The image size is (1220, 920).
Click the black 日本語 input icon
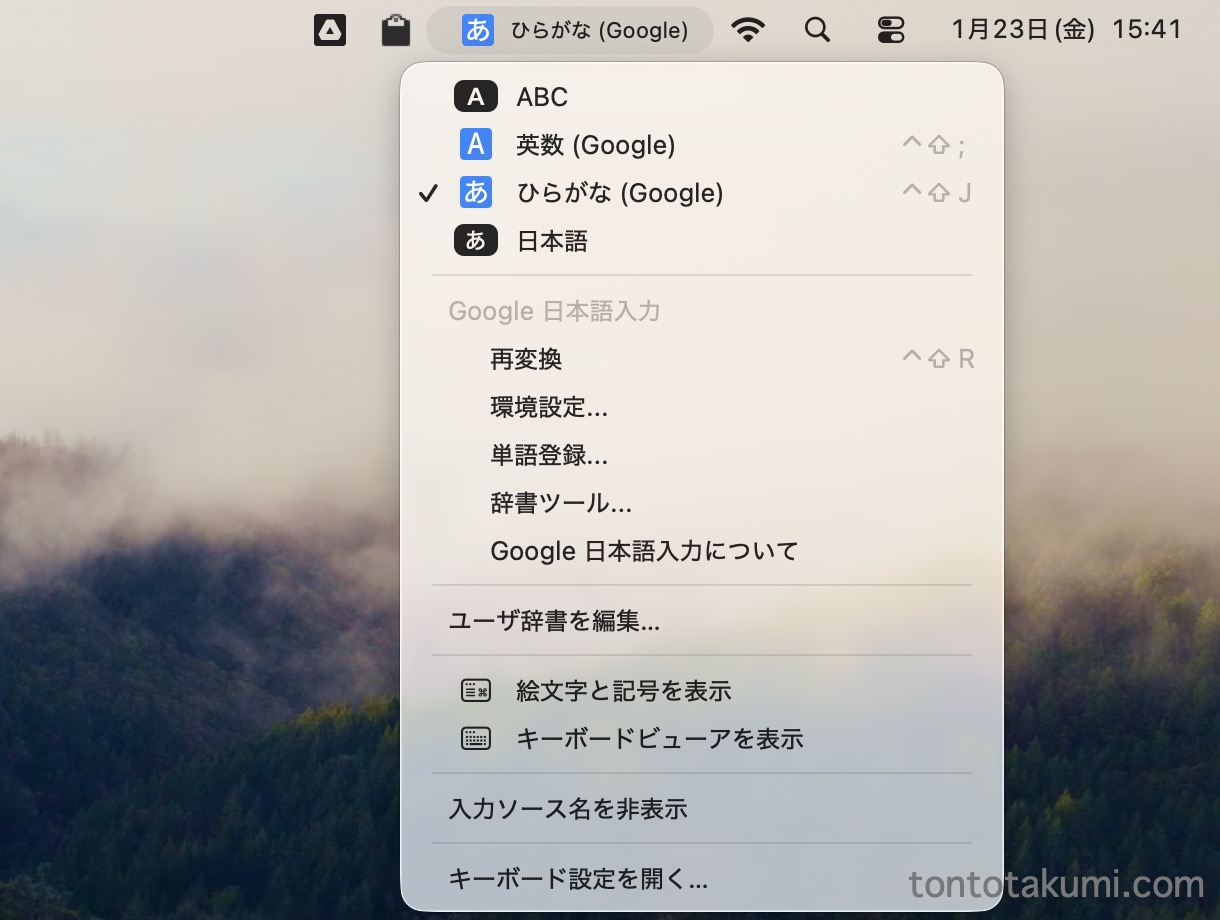click(476, 241)
